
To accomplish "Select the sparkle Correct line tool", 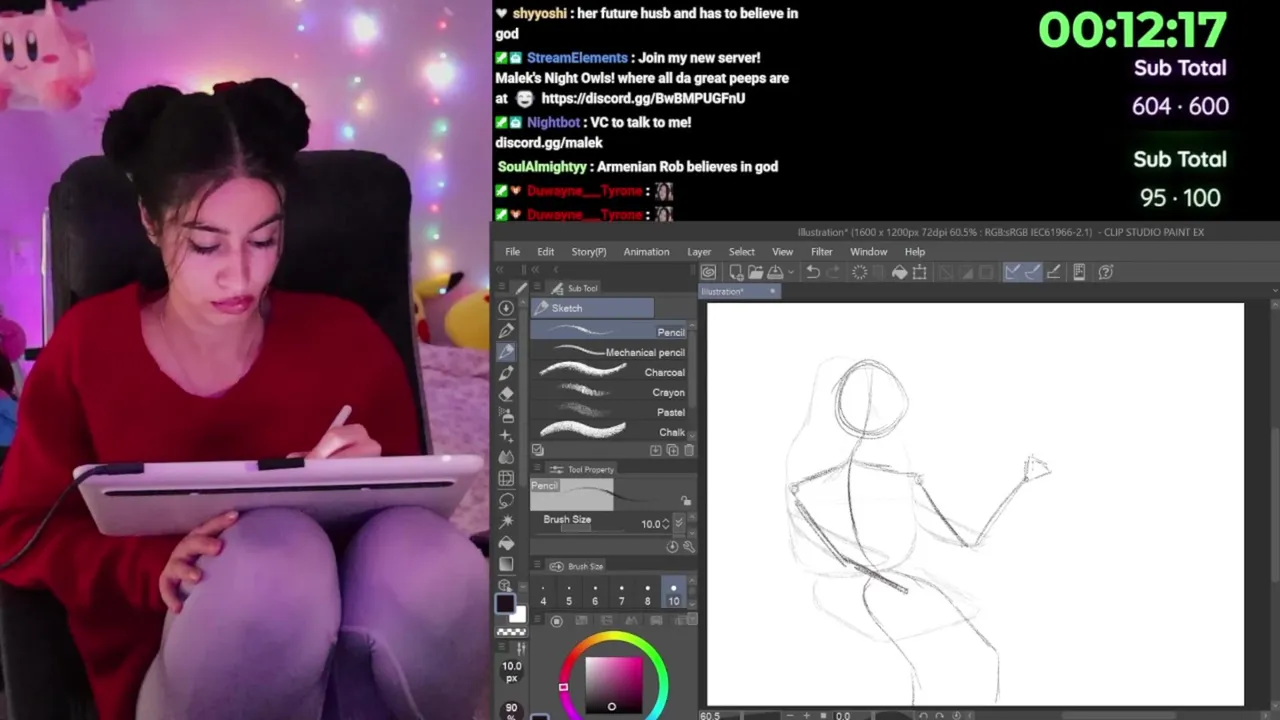I will 506,436.
